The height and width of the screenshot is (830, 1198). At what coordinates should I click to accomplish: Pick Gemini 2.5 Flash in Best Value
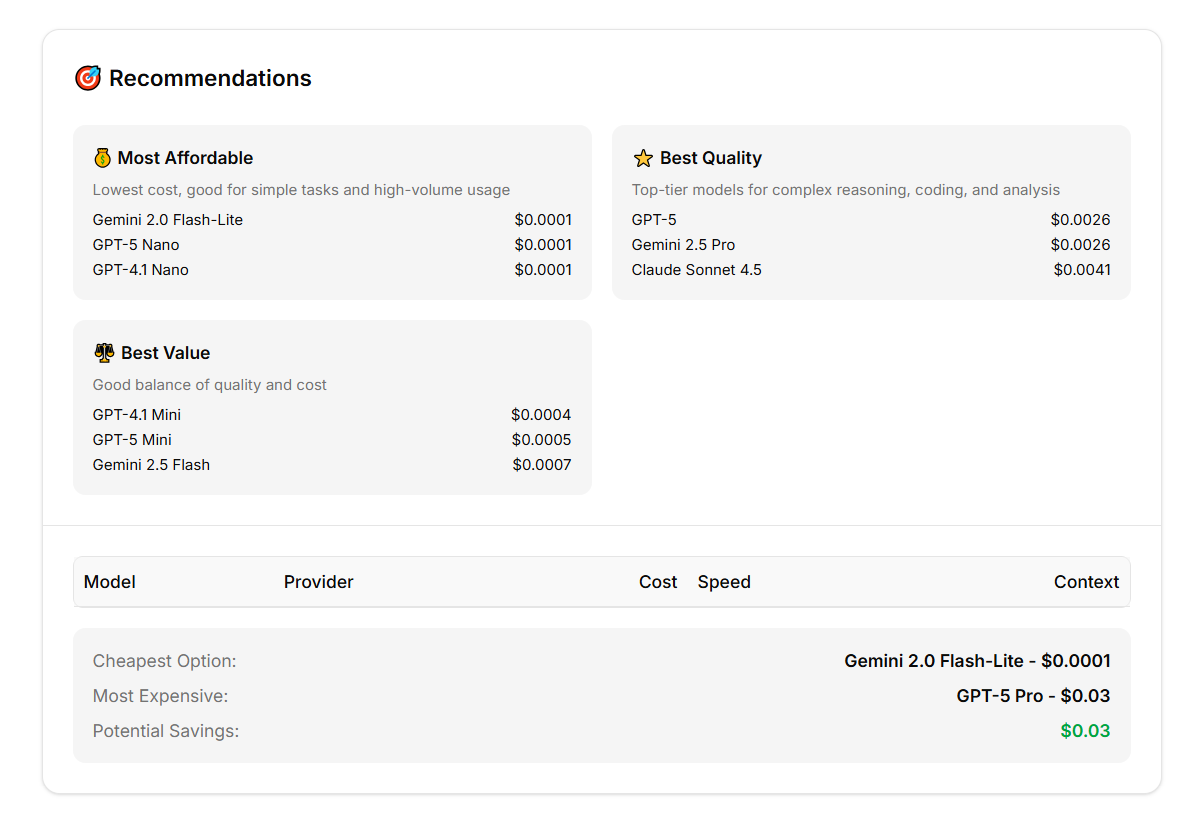pyautogui.click(x=151, y=464)
